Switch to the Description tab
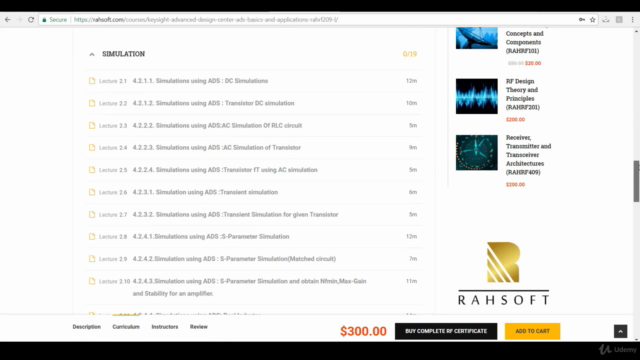This screenshot has height=360, width=640. pyautogui.click(x=87, y=327)
